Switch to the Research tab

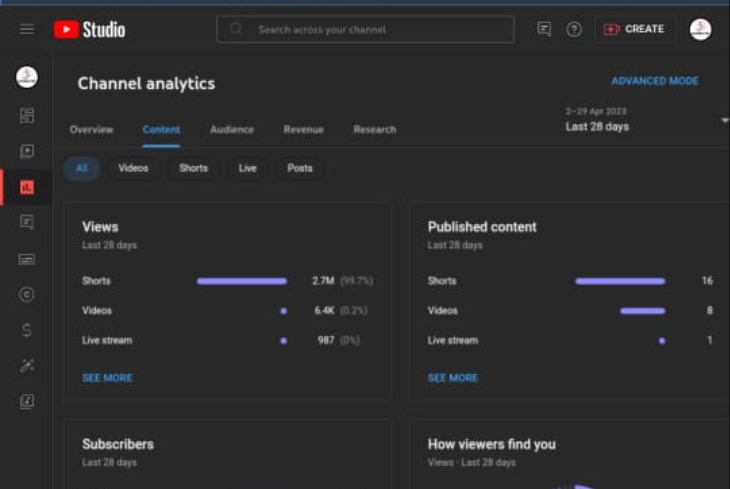point(375,129)
